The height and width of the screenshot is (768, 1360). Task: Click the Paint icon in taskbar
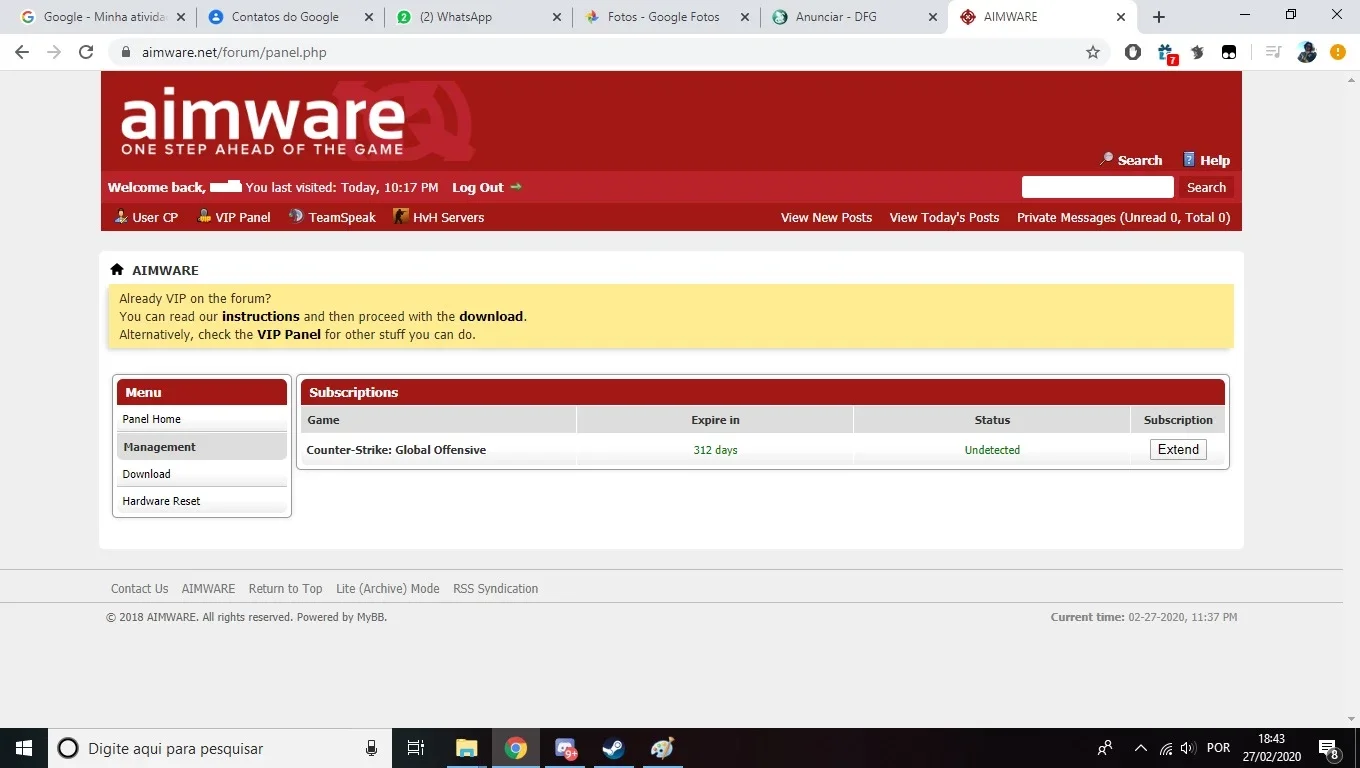click(662, 748)
